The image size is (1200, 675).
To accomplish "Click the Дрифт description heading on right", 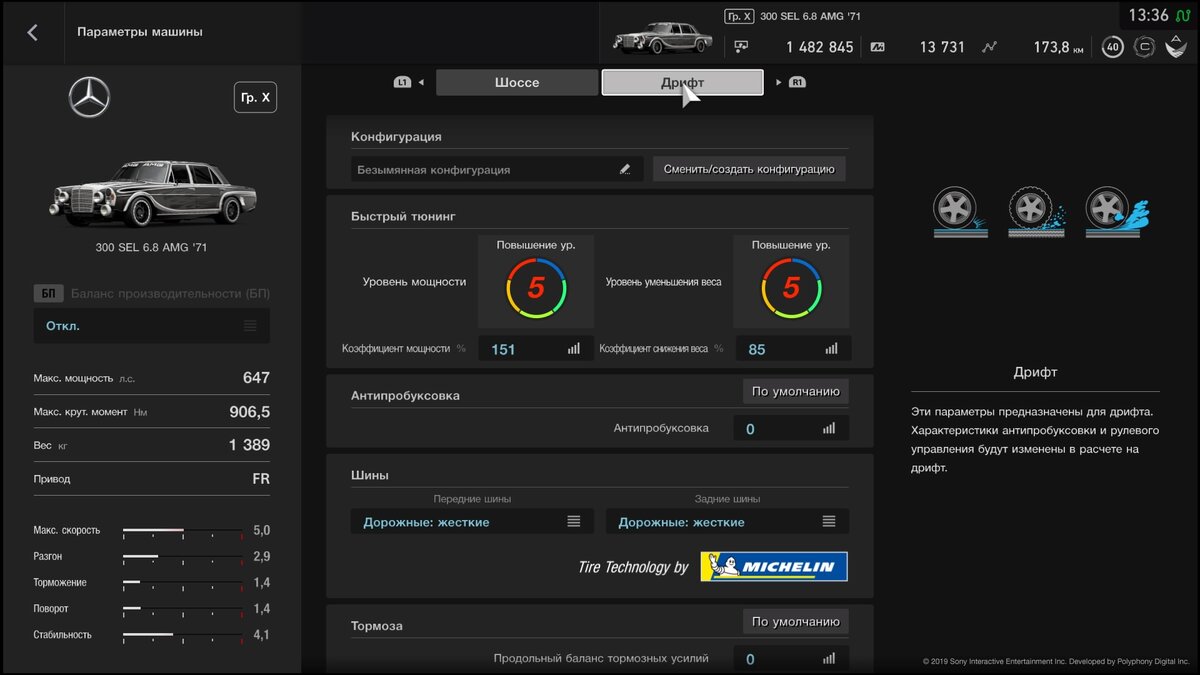I will point(1035,372).
